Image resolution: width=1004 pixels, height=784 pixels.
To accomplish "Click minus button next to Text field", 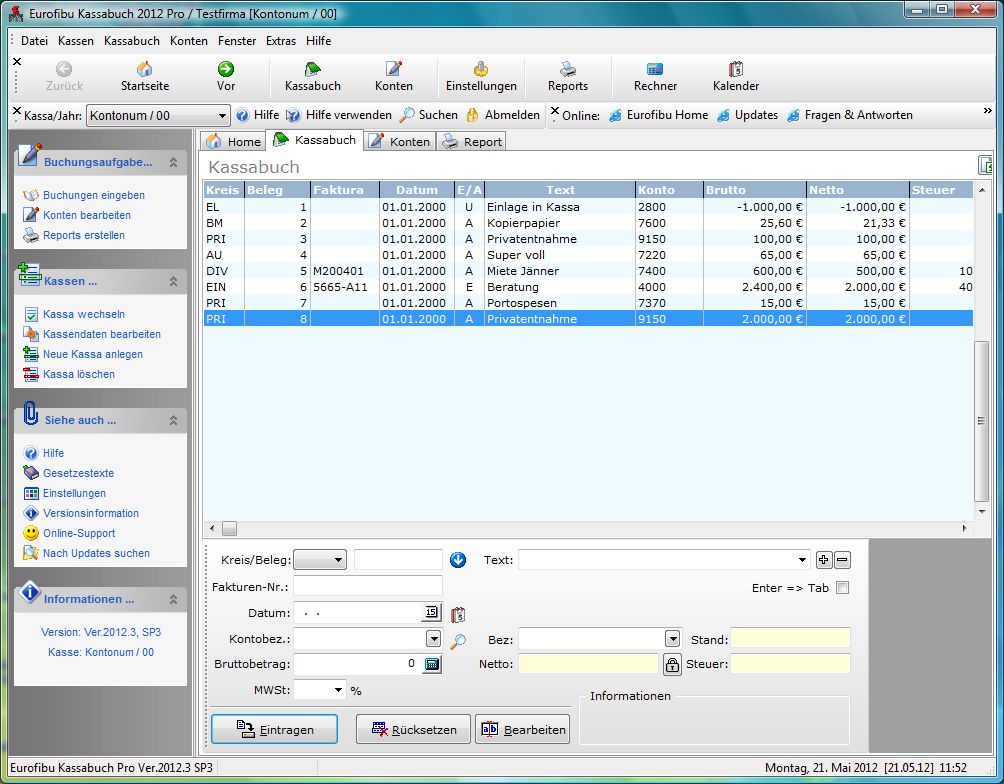I will (x=843, y=560).
